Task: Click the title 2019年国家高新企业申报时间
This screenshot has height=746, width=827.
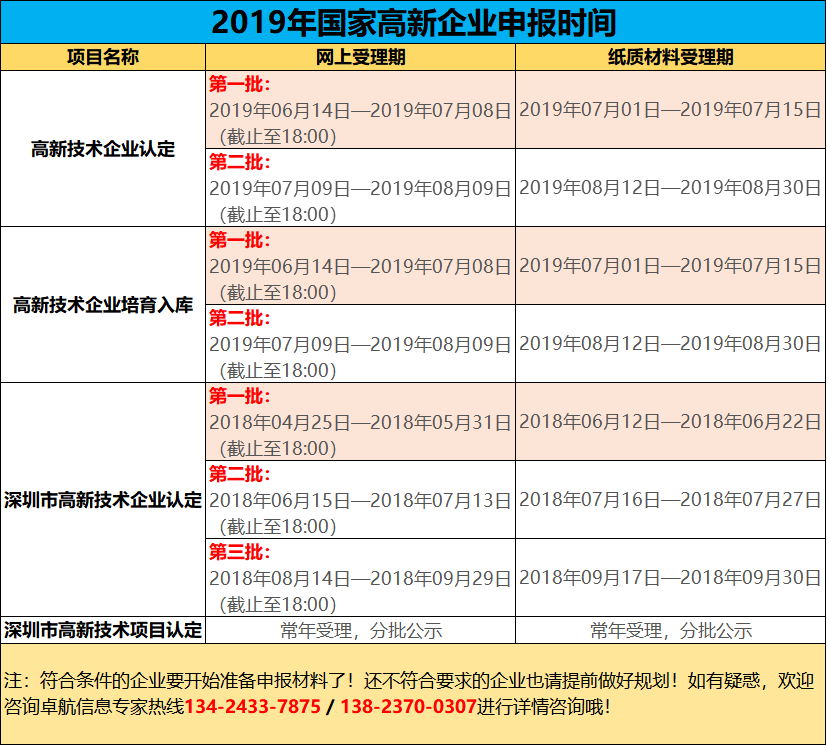Action: click(x=413, y=20)
